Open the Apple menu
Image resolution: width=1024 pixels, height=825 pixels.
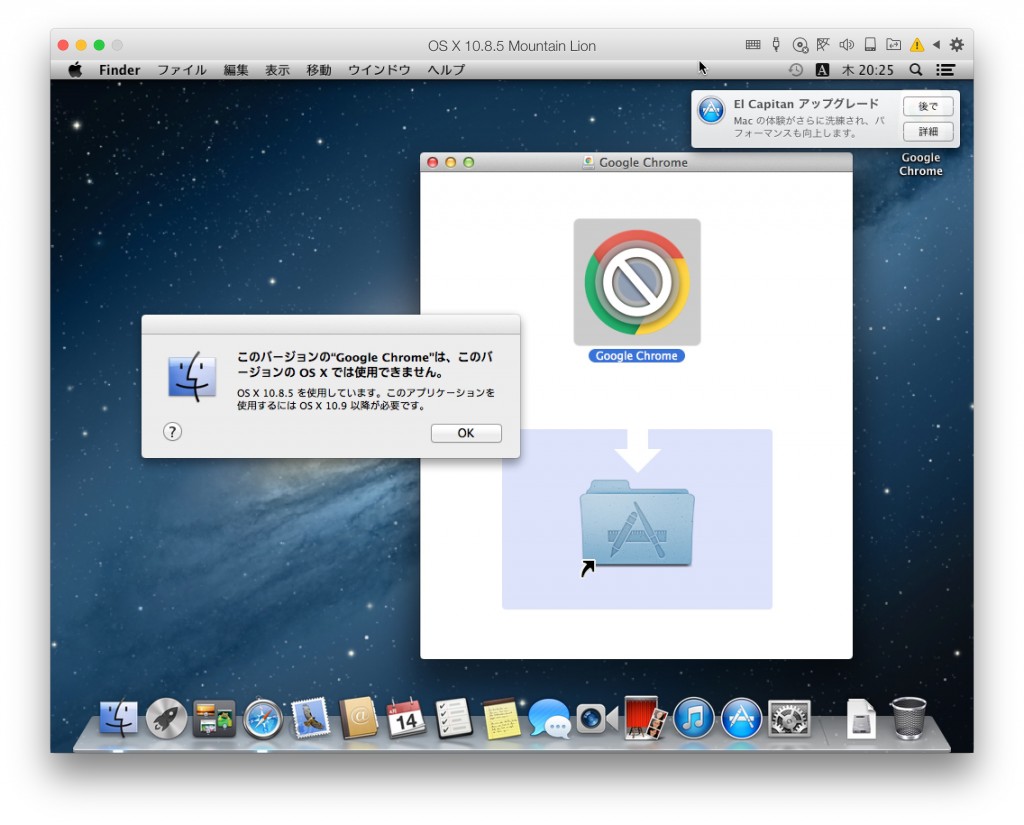tap(75, 70)
